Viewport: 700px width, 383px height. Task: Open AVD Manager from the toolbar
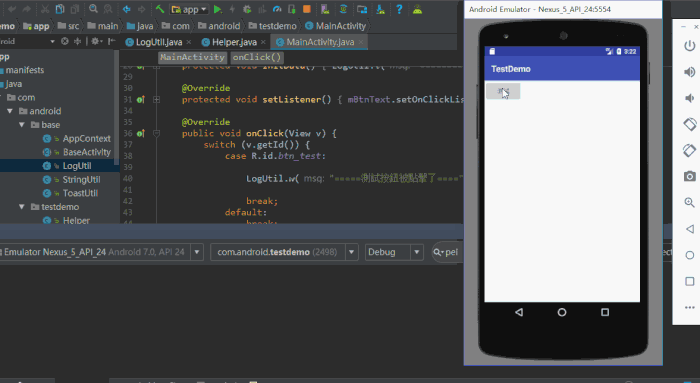click(325, 9)
